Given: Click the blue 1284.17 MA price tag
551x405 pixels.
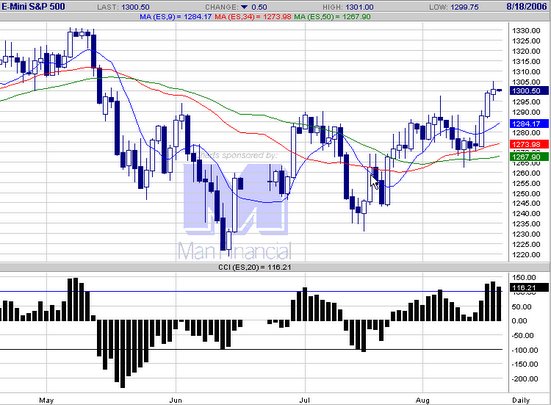Looking at the screenshot, I should pyautogui.click(x=529, y=124).
